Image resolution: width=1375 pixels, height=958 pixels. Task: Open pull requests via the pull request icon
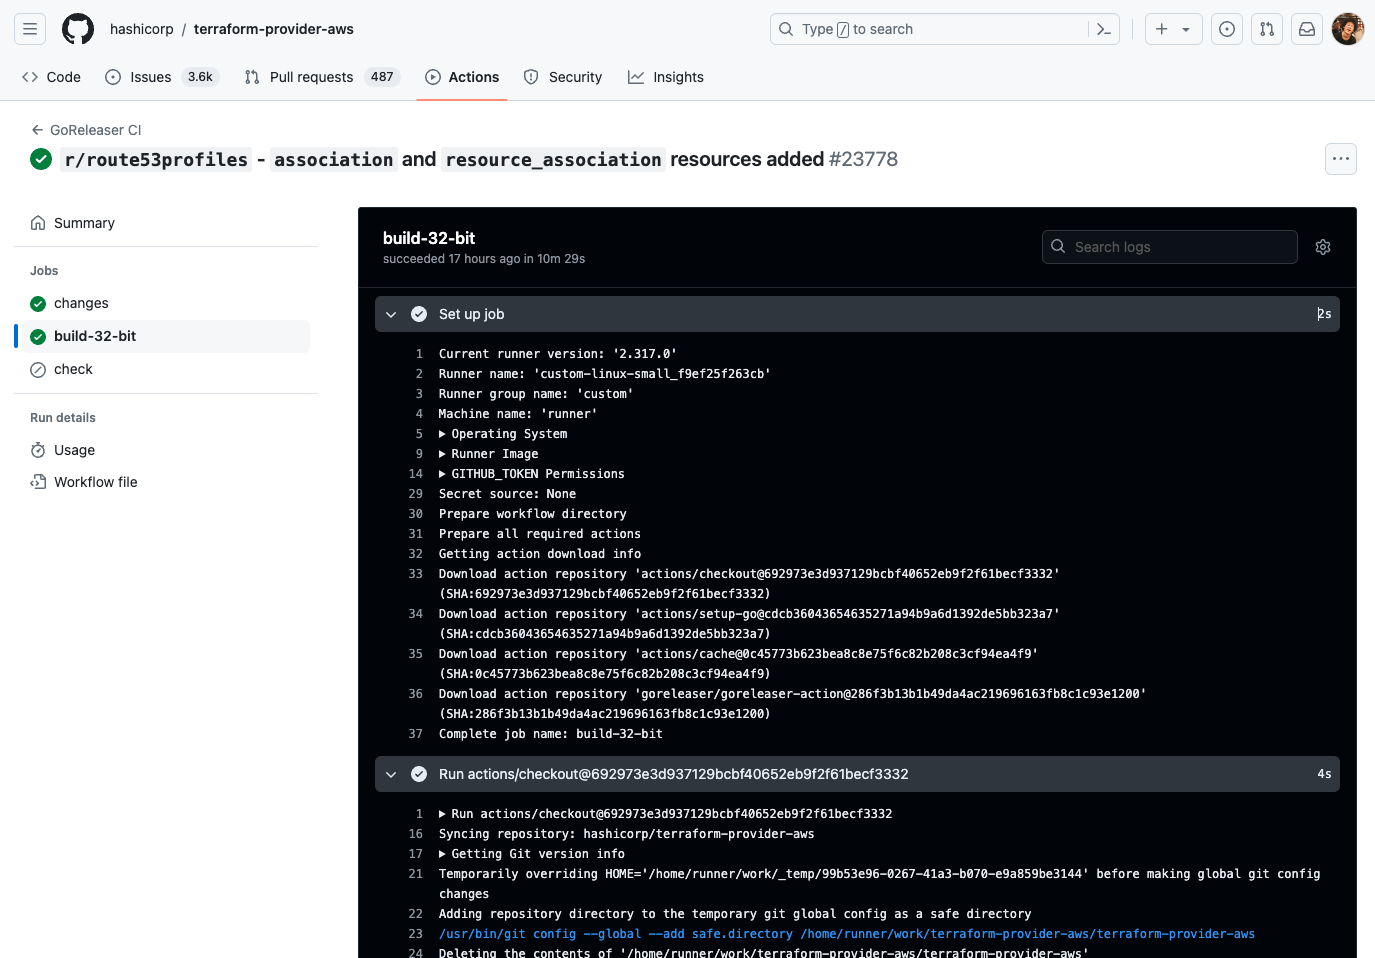click(x=1267, y=28)
